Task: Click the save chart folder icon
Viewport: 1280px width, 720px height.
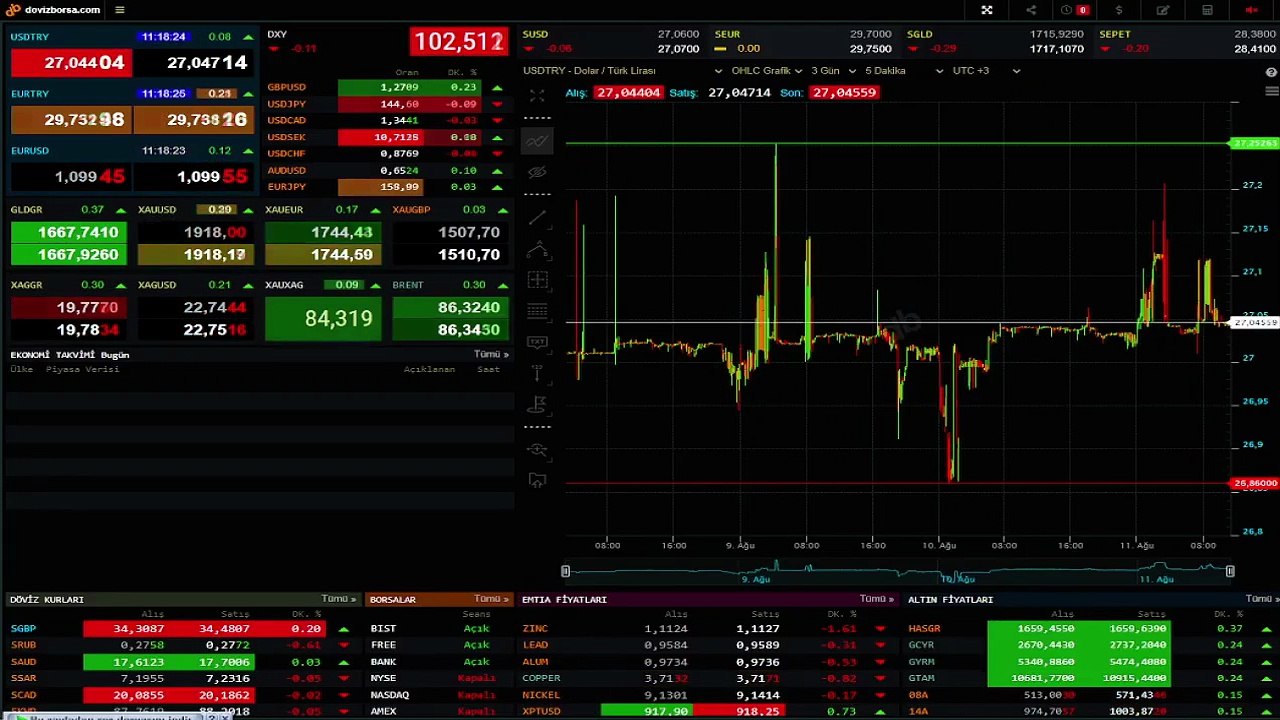Action: (537, 481)
